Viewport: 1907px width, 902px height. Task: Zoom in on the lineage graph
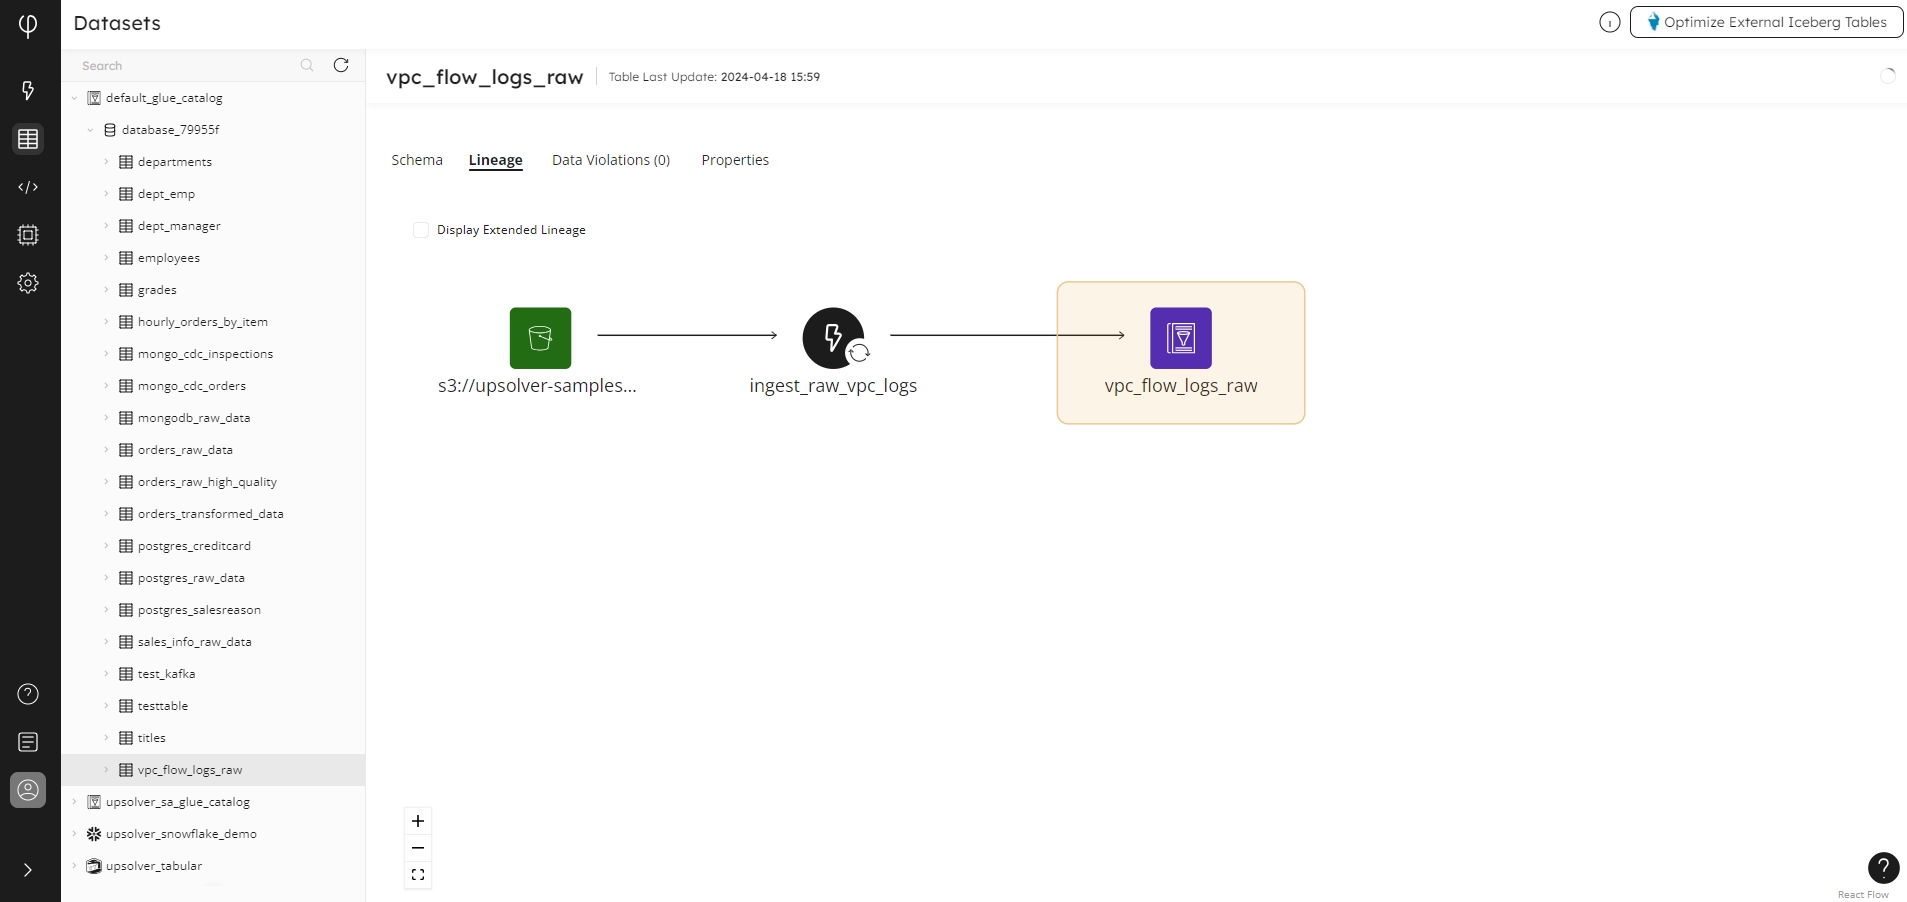pyautogui.click(x=418, y=821)
